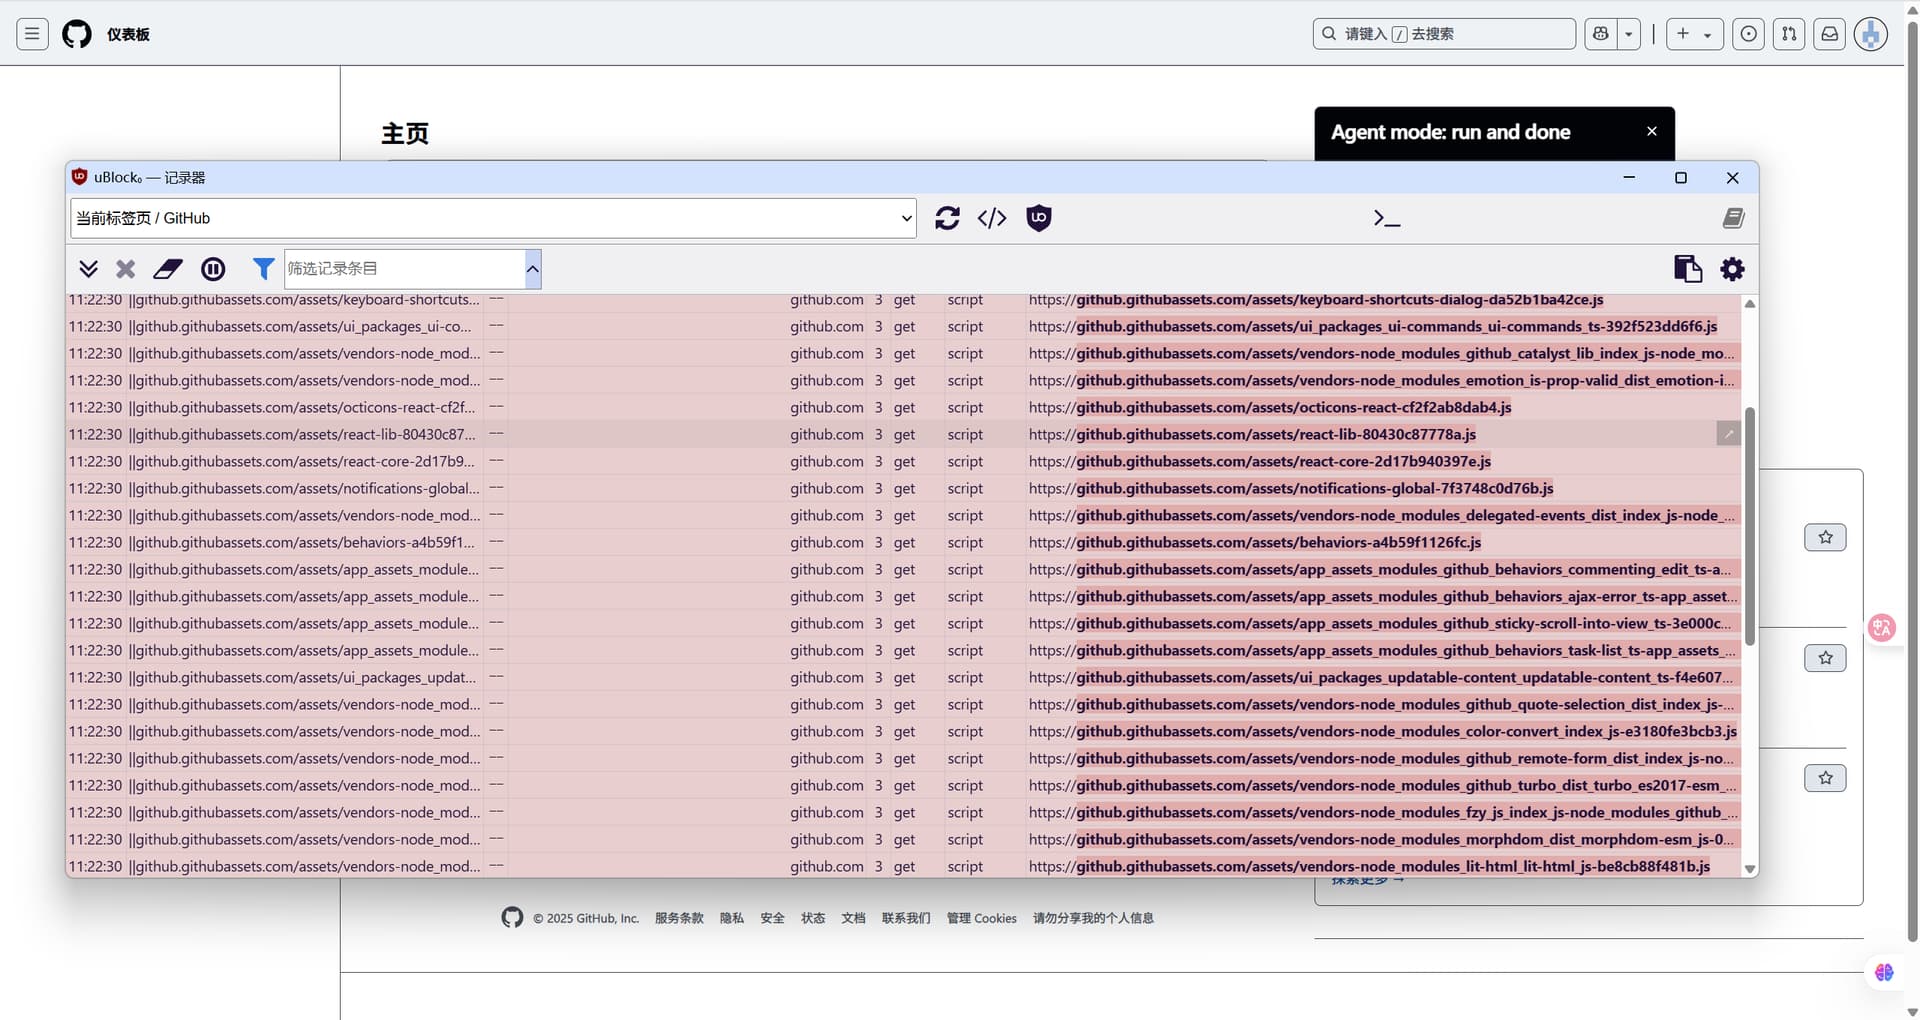Image resolution: width=1920 pixels, height=1020 pixels.
Task: Click the filter log entries input field
Action: pyautogui.click(x=404, y=269)
